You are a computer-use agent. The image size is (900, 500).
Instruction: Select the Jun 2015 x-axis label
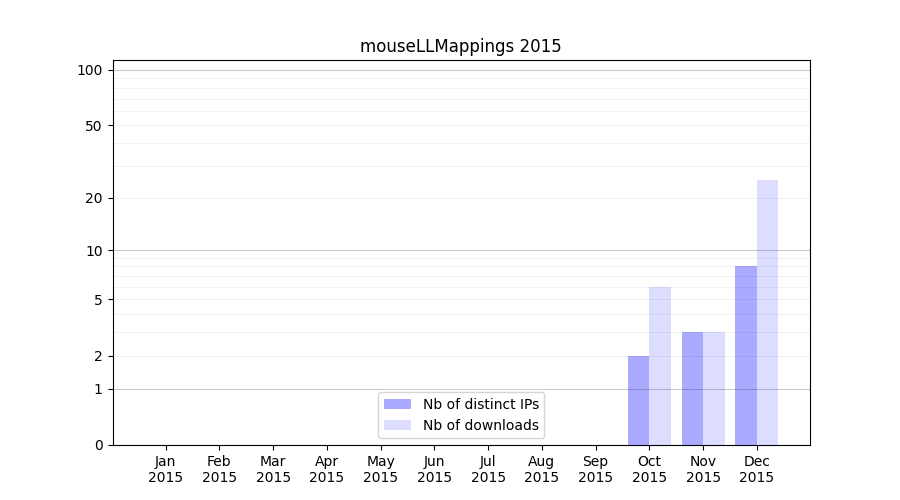[x=434, y=469]
